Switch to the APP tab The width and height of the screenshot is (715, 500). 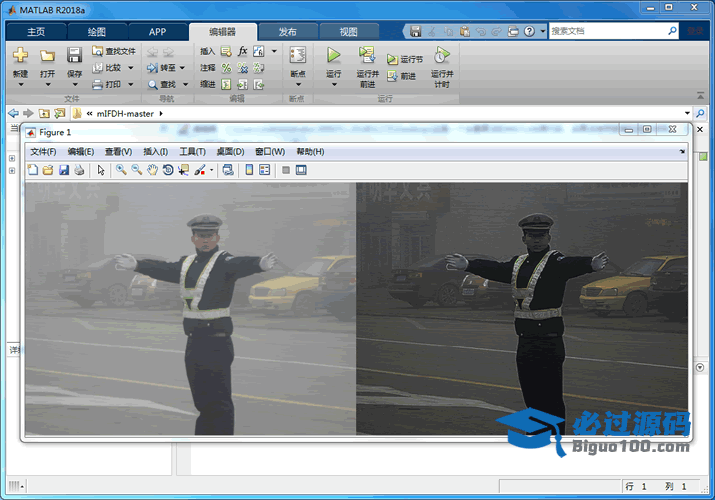[x=157, y=32]
